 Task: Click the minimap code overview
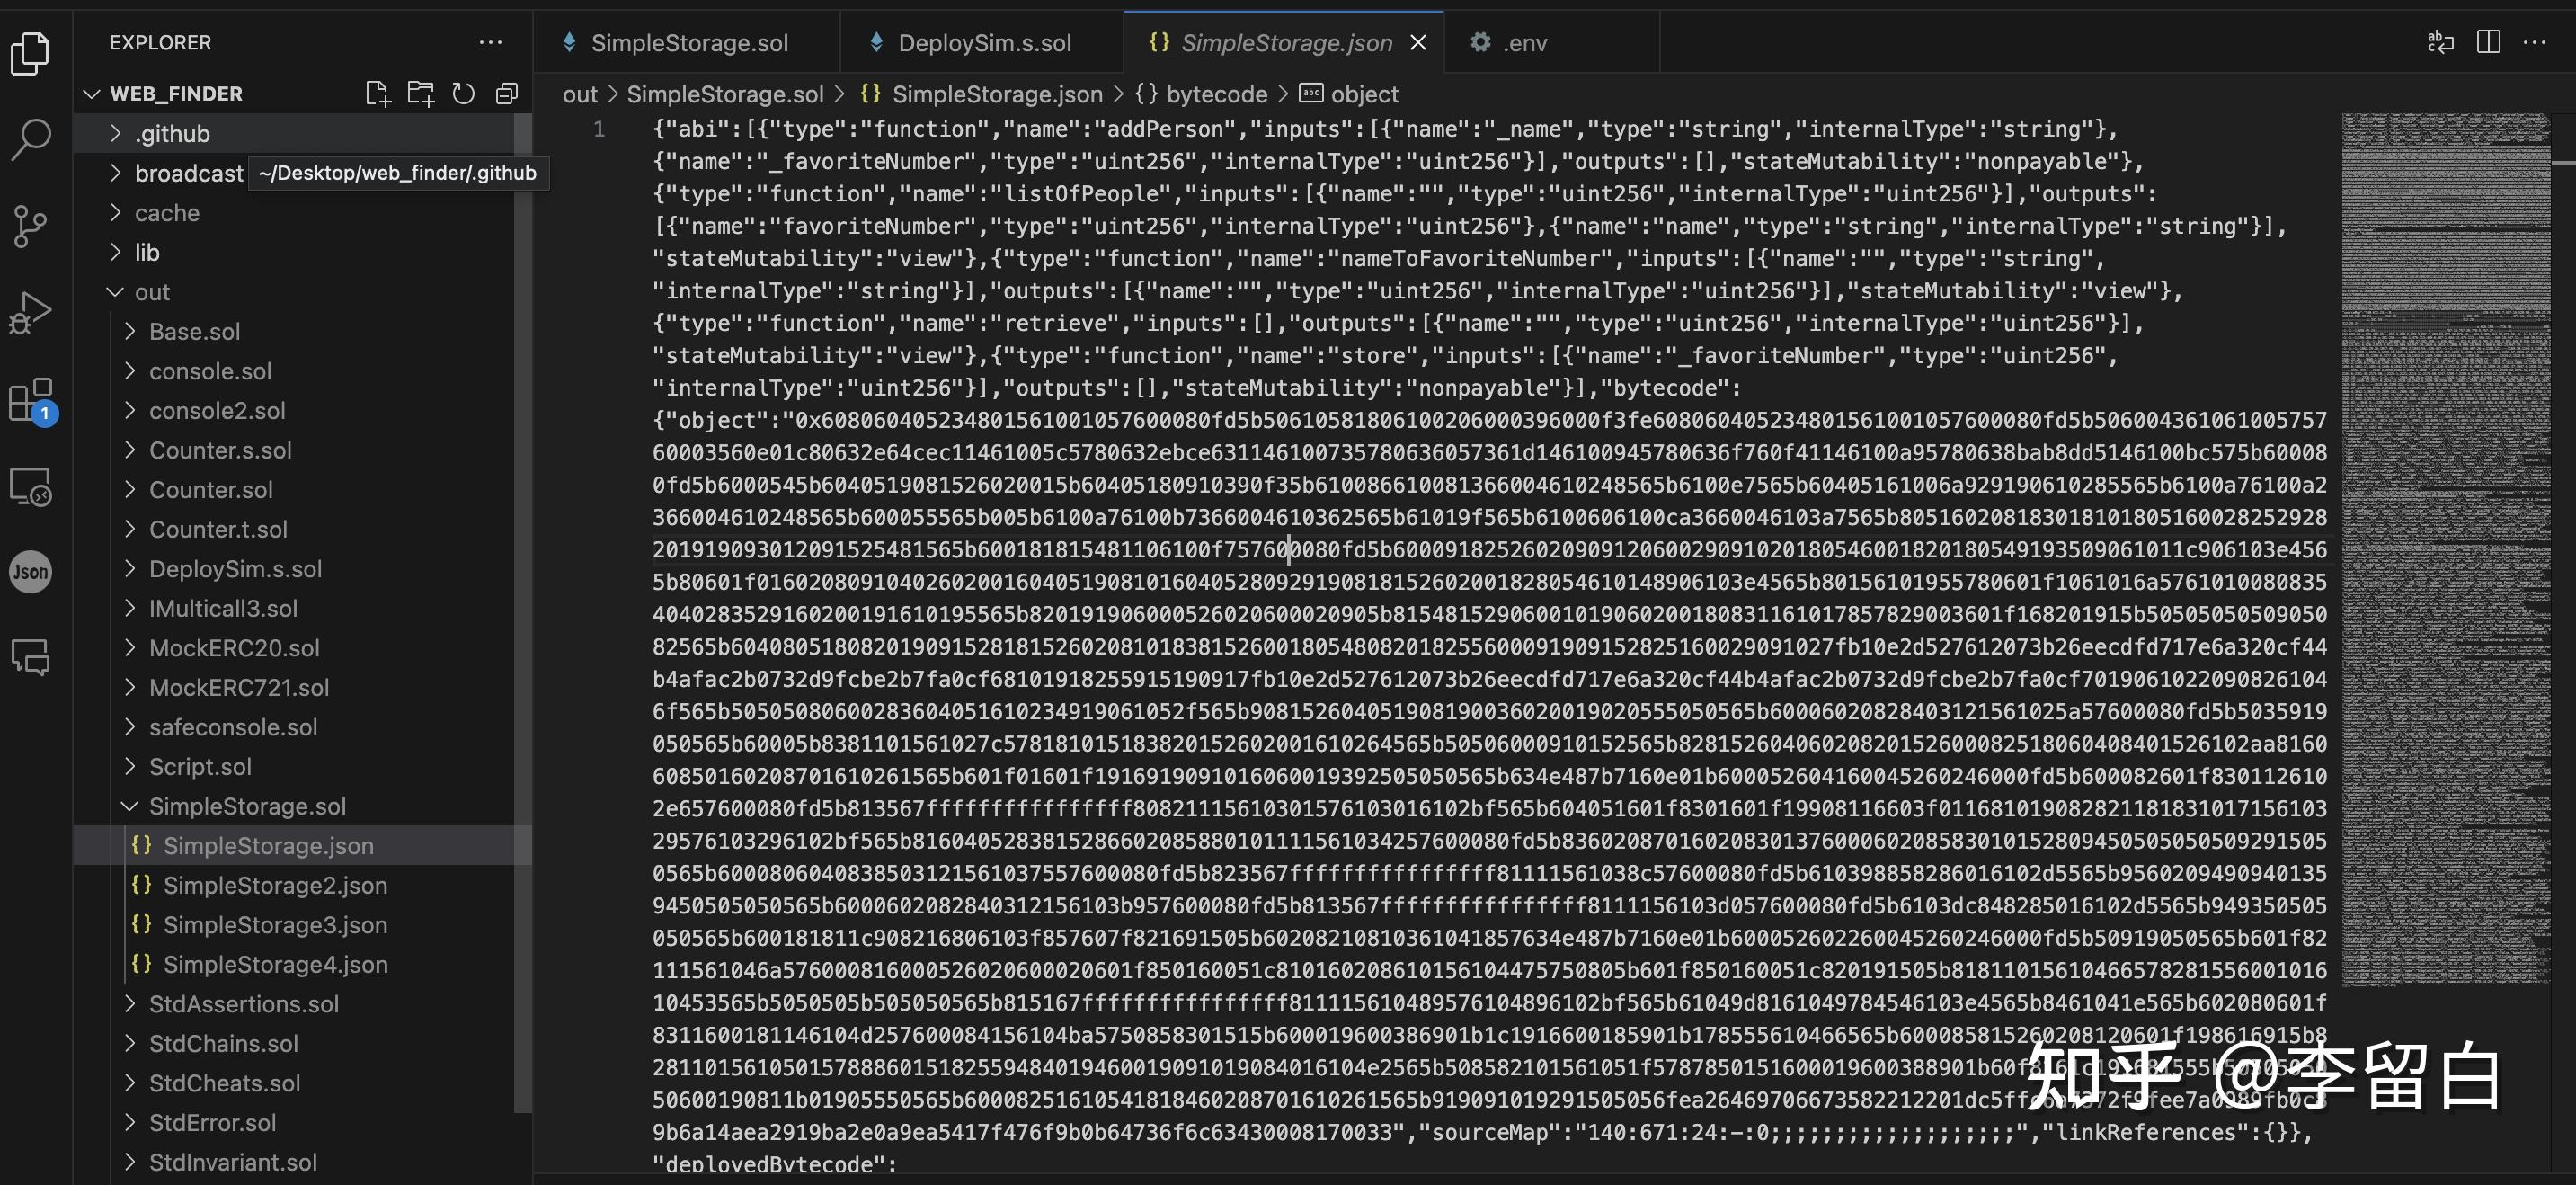2444,549
